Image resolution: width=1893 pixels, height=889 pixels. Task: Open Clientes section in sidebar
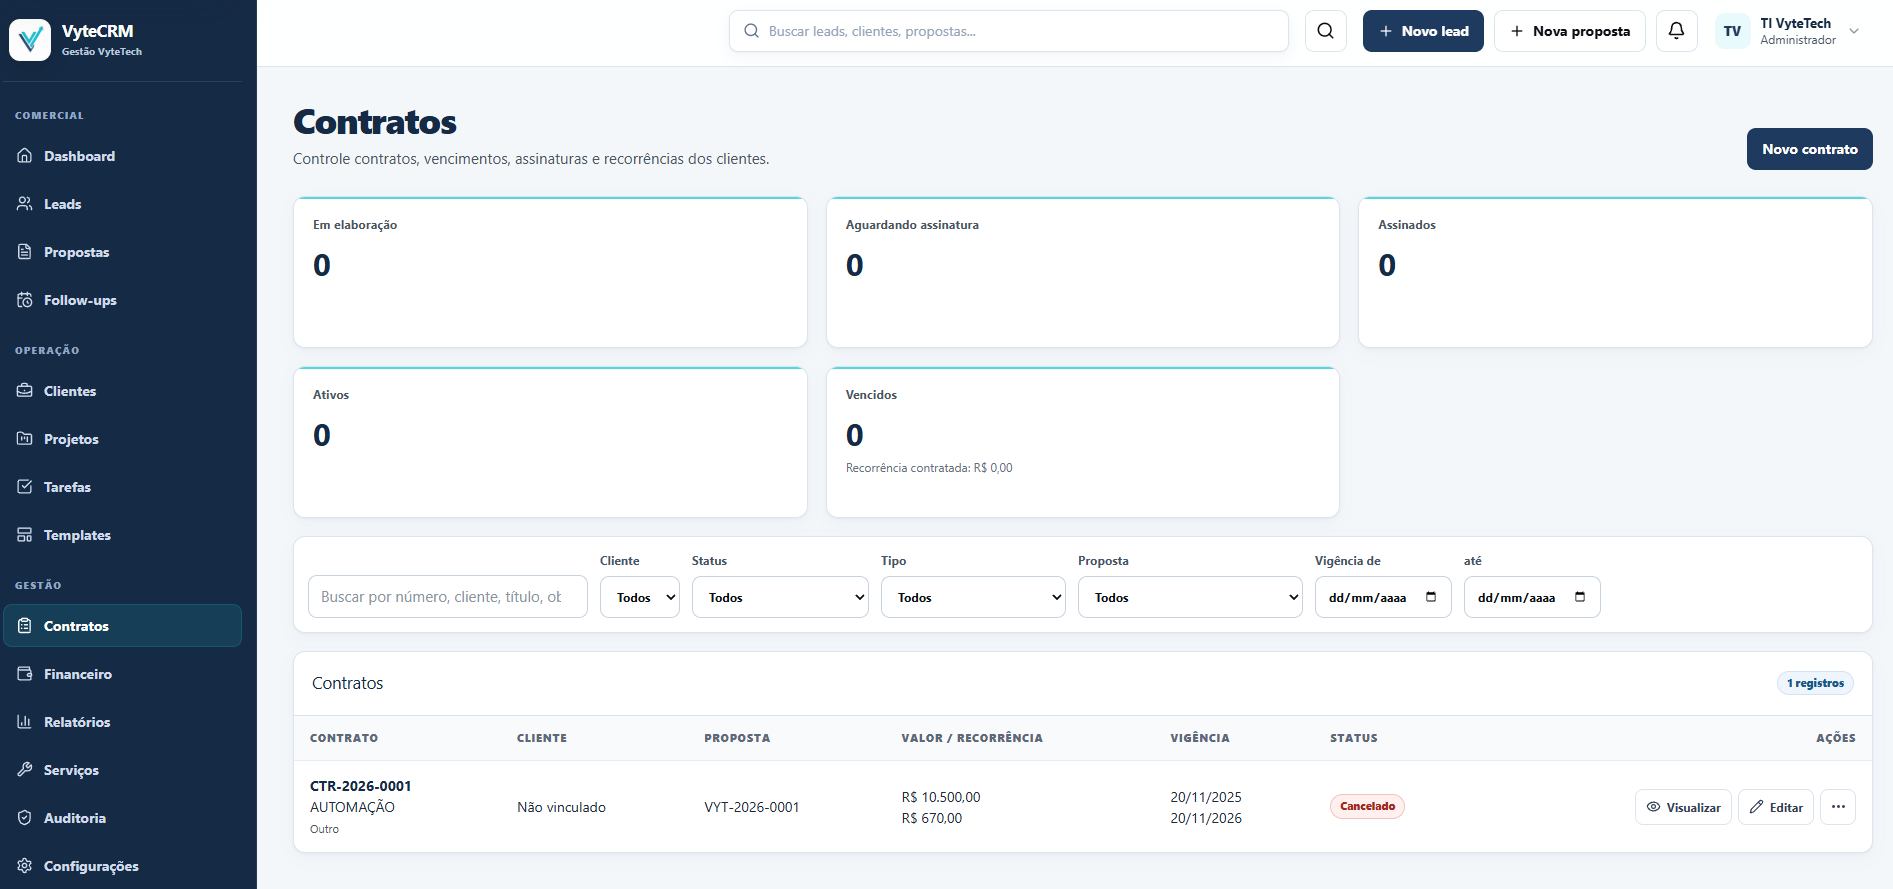tap(122, 391)
